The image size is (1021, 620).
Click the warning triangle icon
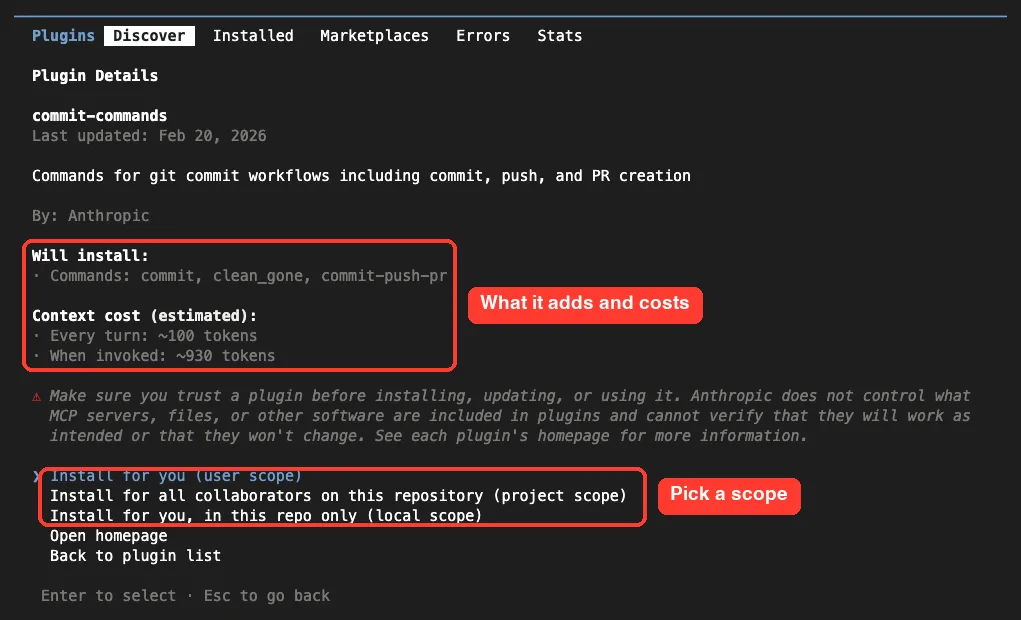[36, 397]
